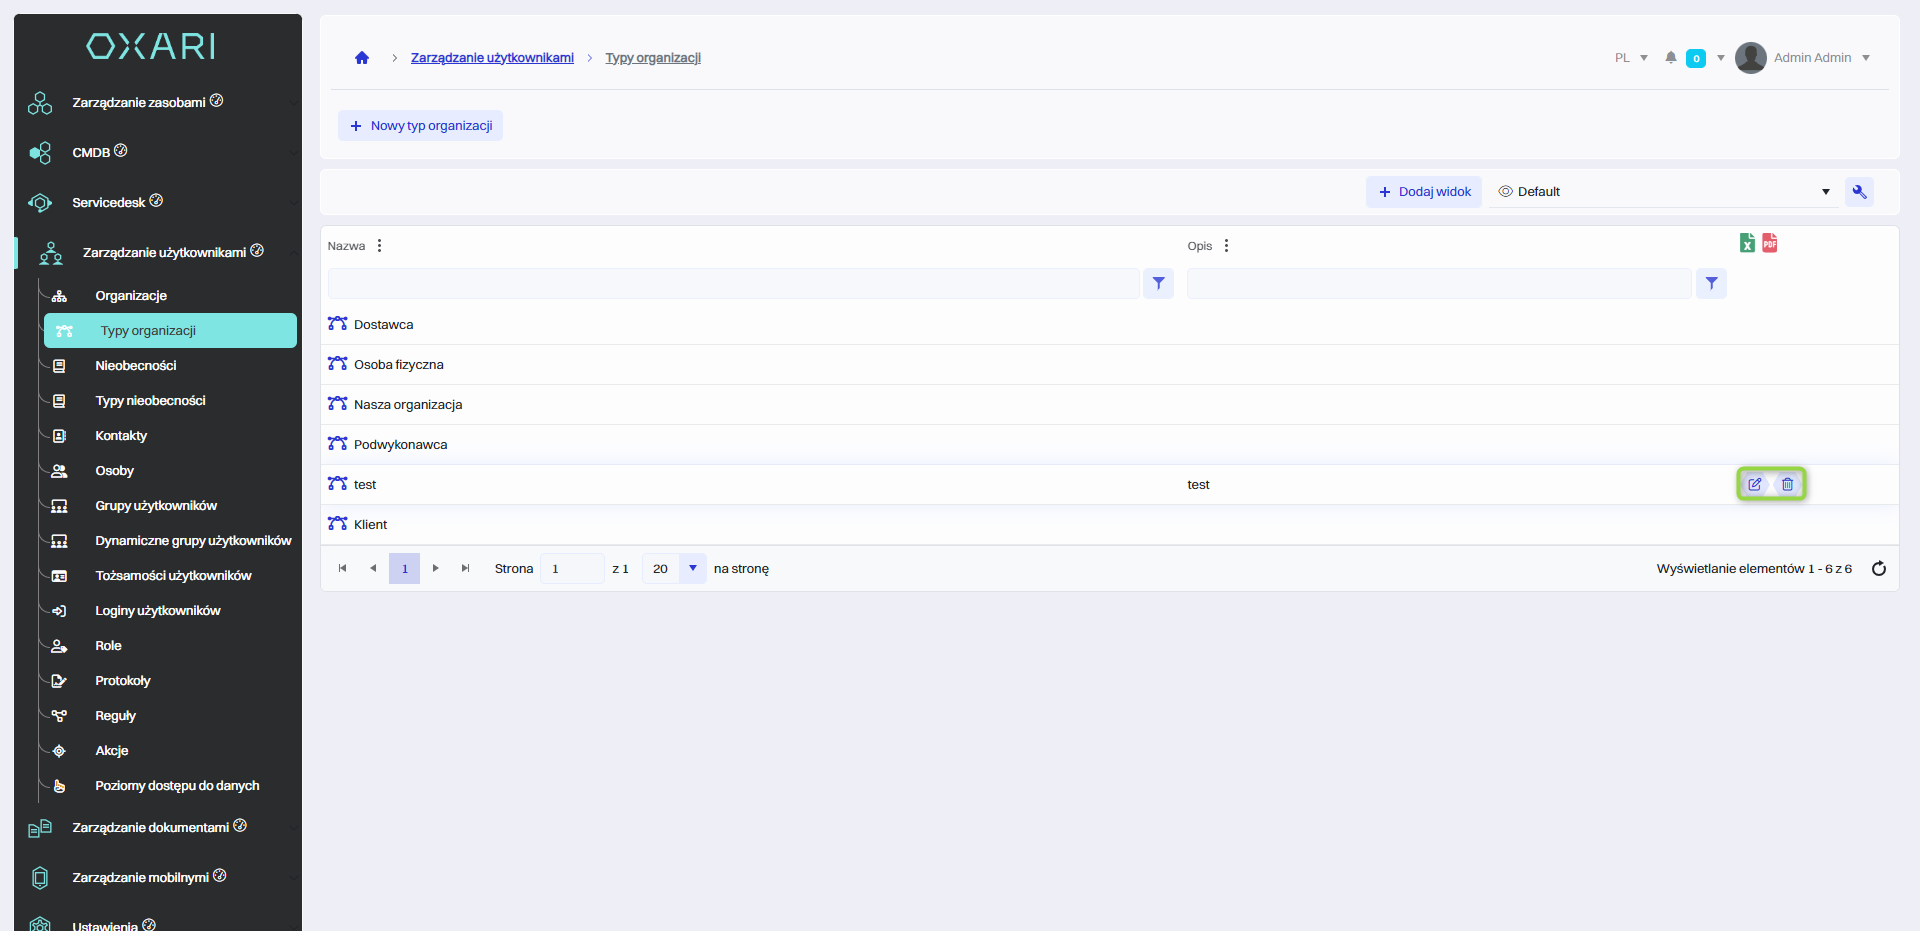Click the delete trash icon in test row
Screen dimensions: 1920x931
coord(1787,484)
